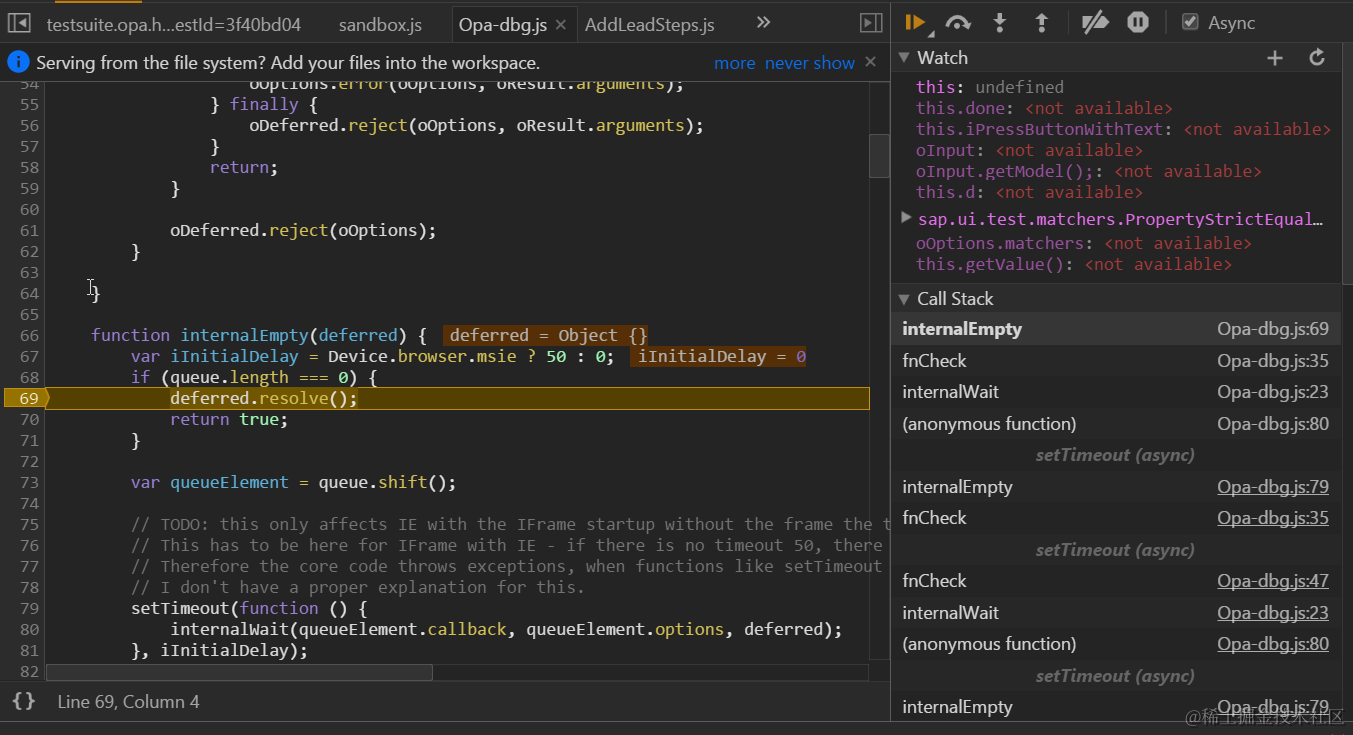Switch to the sandbox.js tab
The height and width of the screenshot is (735, 1353).
point(380,25)
